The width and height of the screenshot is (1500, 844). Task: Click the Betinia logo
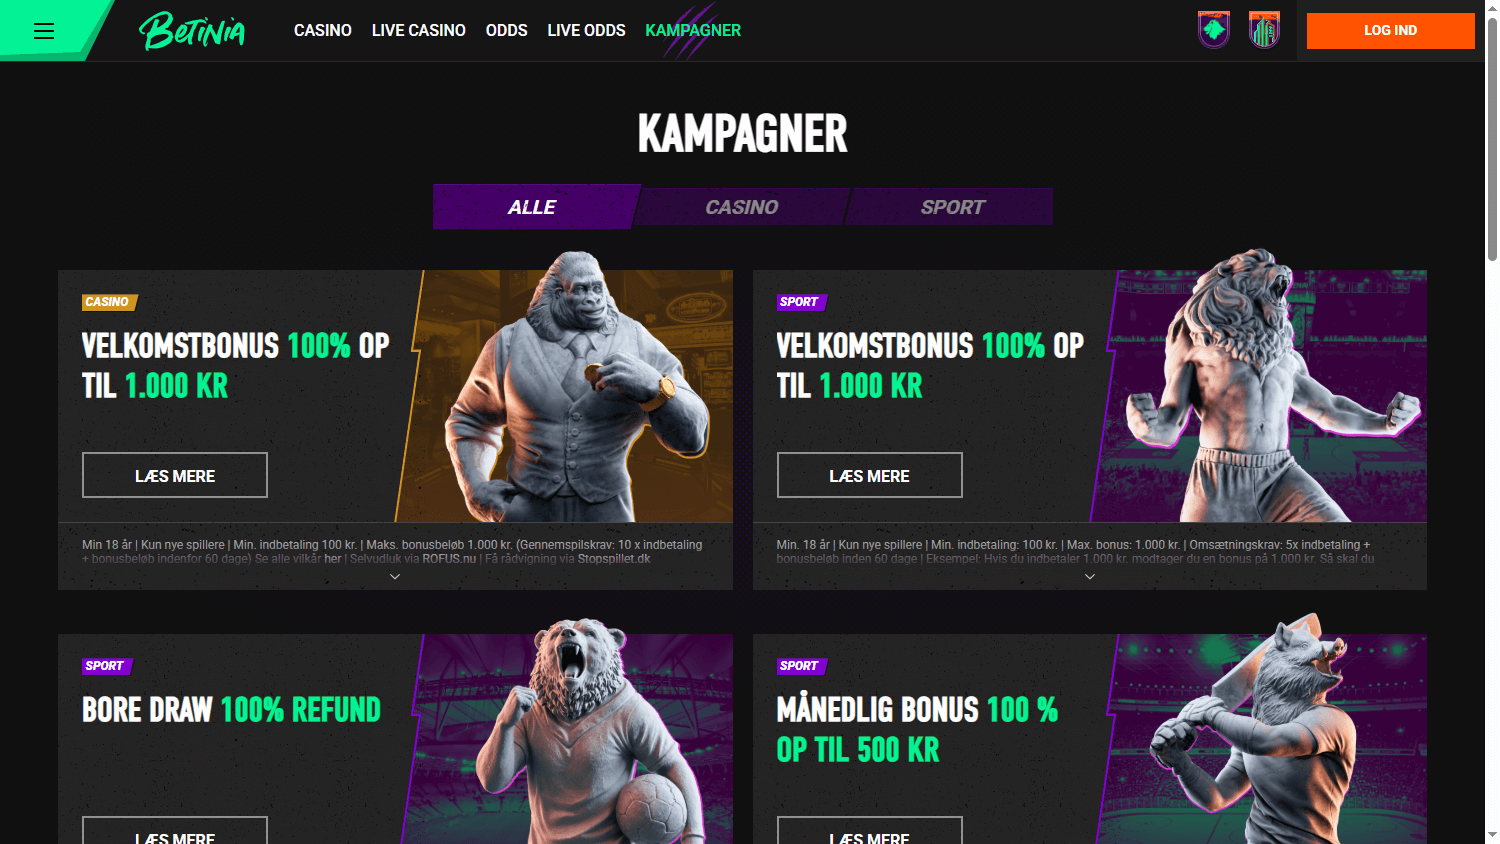192,31
